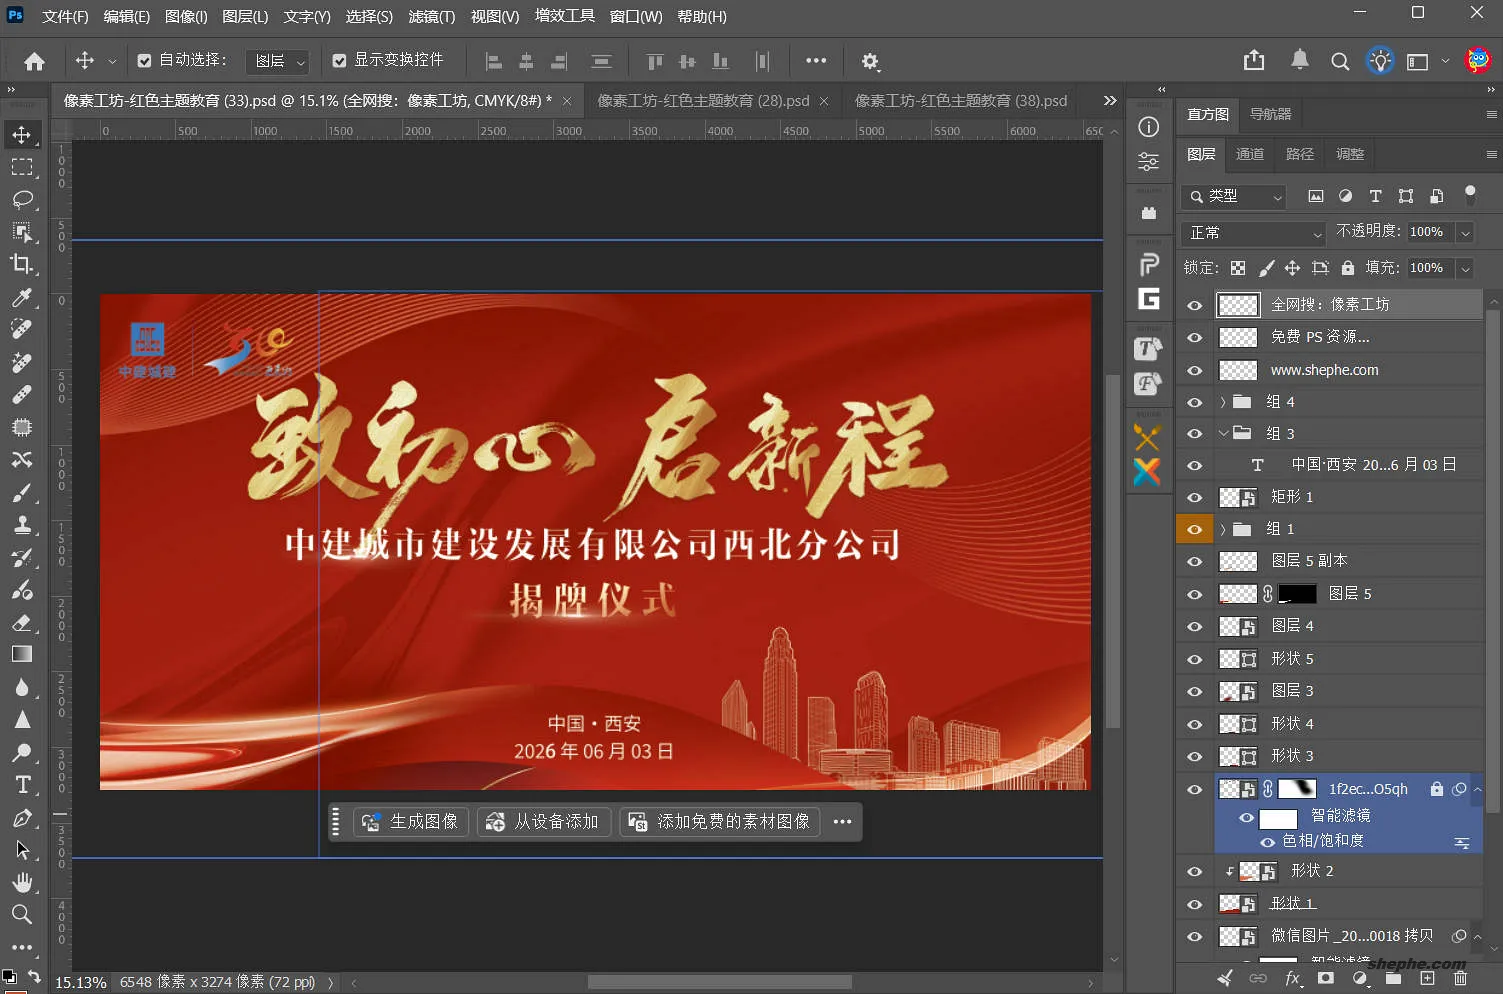The width and height of the screenshot is (1503, 994).
Task: Select the Lasso tool
Action: coord(22,200)
